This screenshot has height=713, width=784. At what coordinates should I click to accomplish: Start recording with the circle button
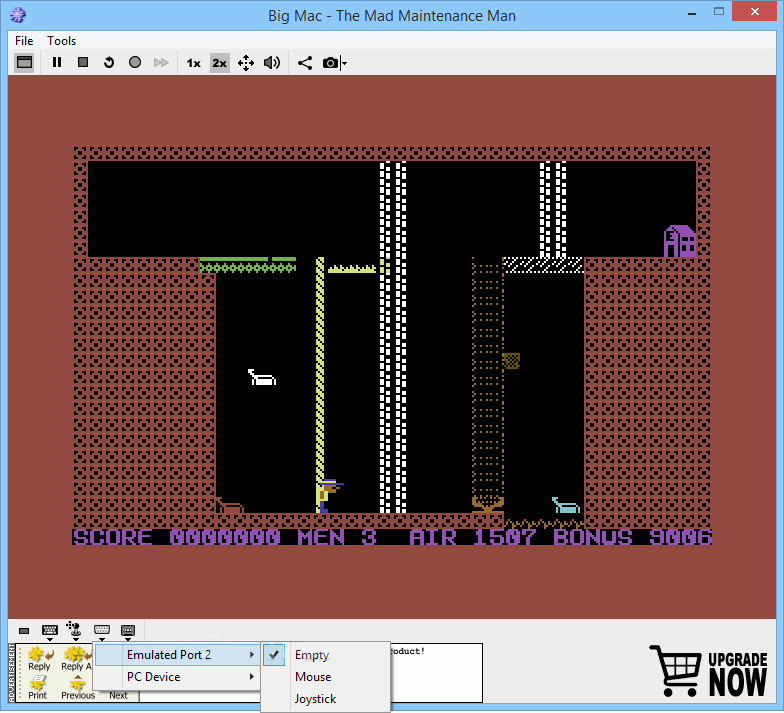coord(135,62)
